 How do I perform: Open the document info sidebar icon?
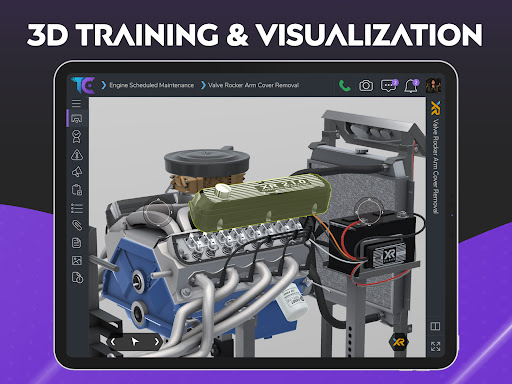[77, 277]
